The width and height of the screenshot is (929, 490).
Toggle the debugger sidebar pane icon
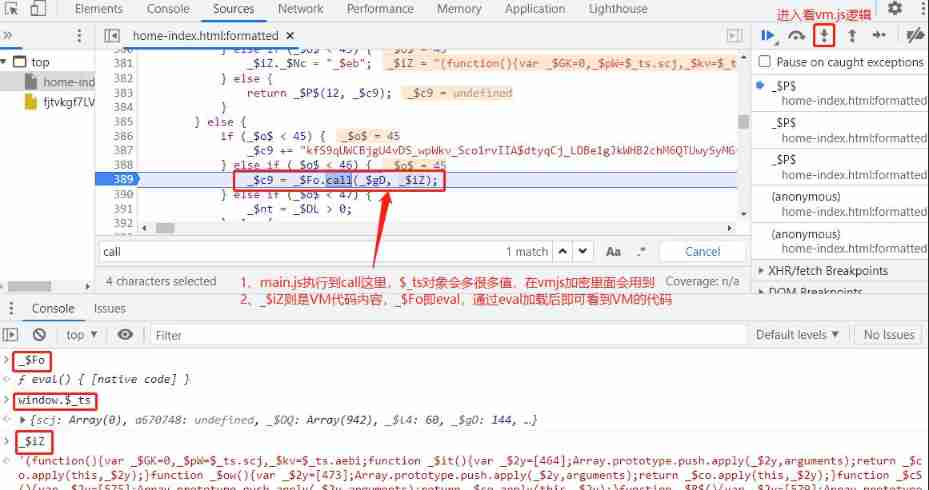pyautogui.click(x=735, y=36)
